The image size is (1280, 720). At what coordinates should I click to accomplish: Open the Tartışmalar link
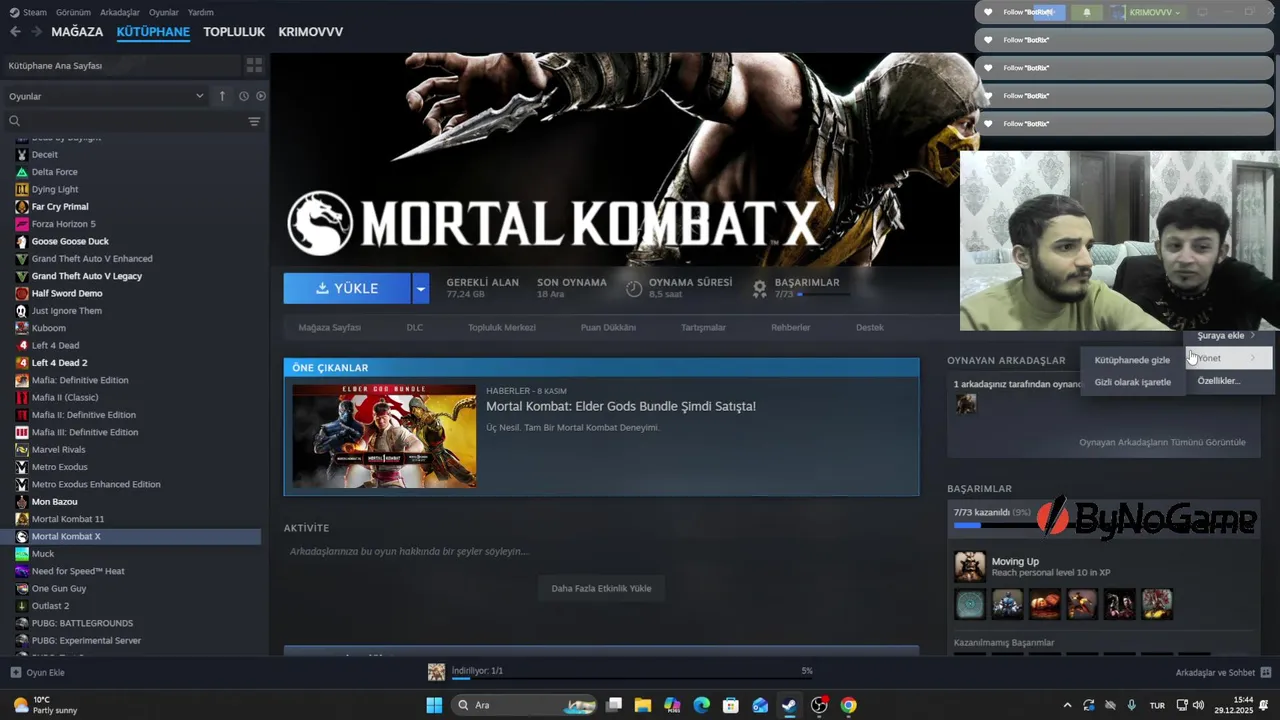704,327
